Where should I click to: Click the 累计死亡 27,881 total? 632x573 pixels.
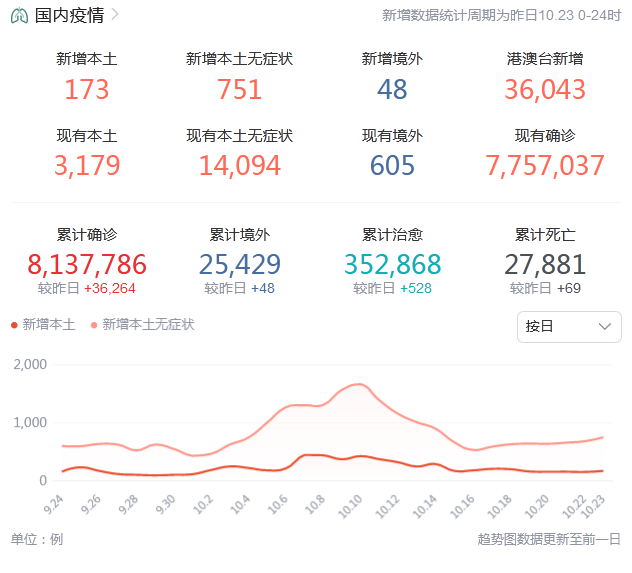(545, 264)
